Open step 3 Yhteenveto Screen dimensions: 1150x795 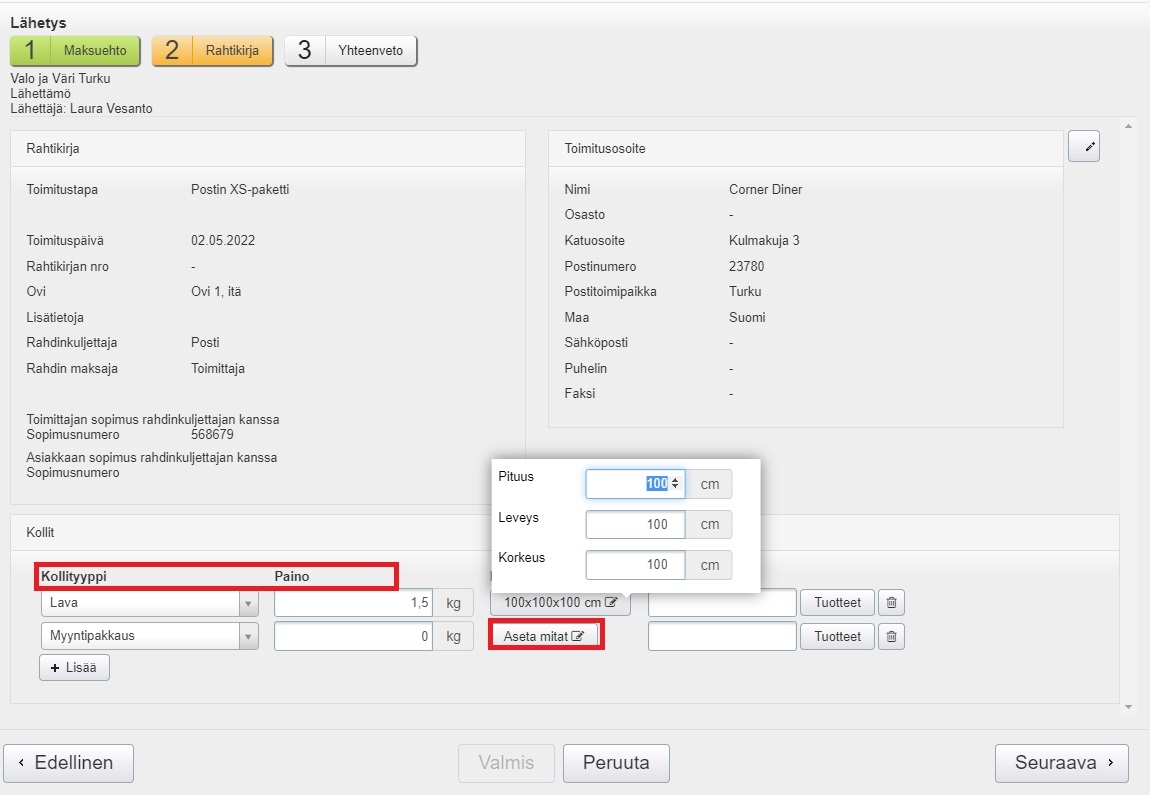pyautogui.click(x=350, y=50)
